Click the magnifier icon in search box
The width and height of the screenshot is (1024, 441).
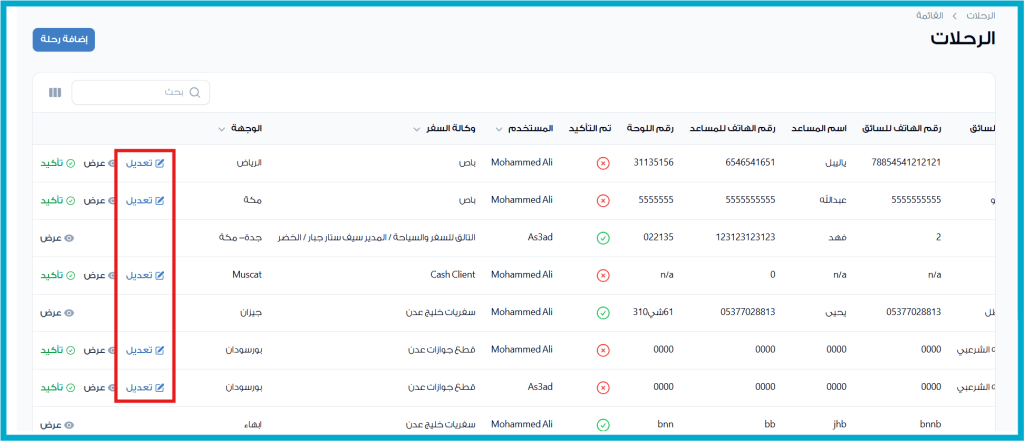point(196,93)
